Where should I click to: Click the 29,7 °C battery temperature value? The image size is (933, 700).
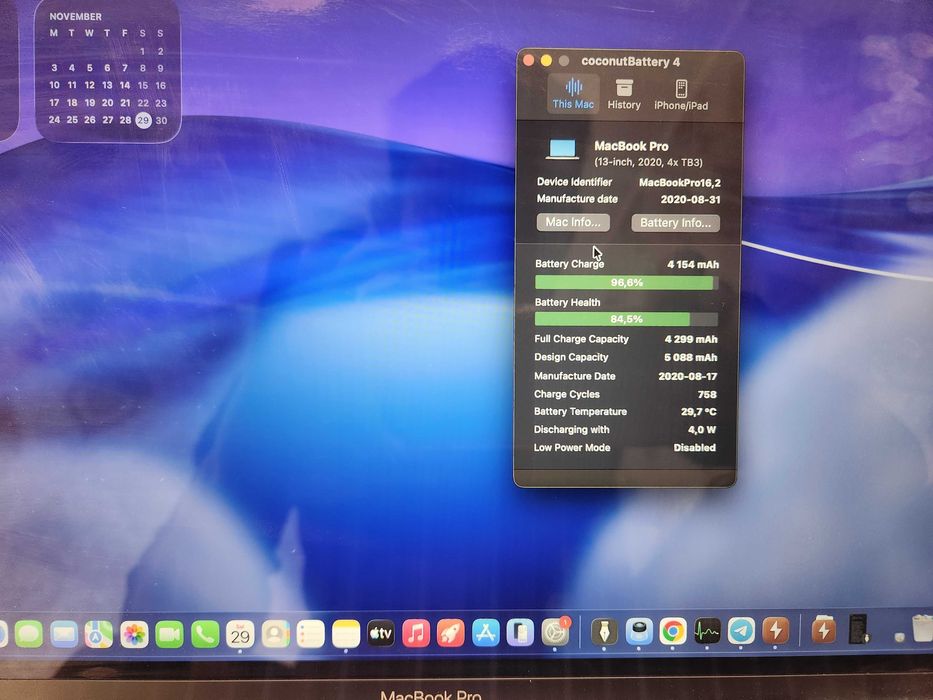[x=699, y=412]
